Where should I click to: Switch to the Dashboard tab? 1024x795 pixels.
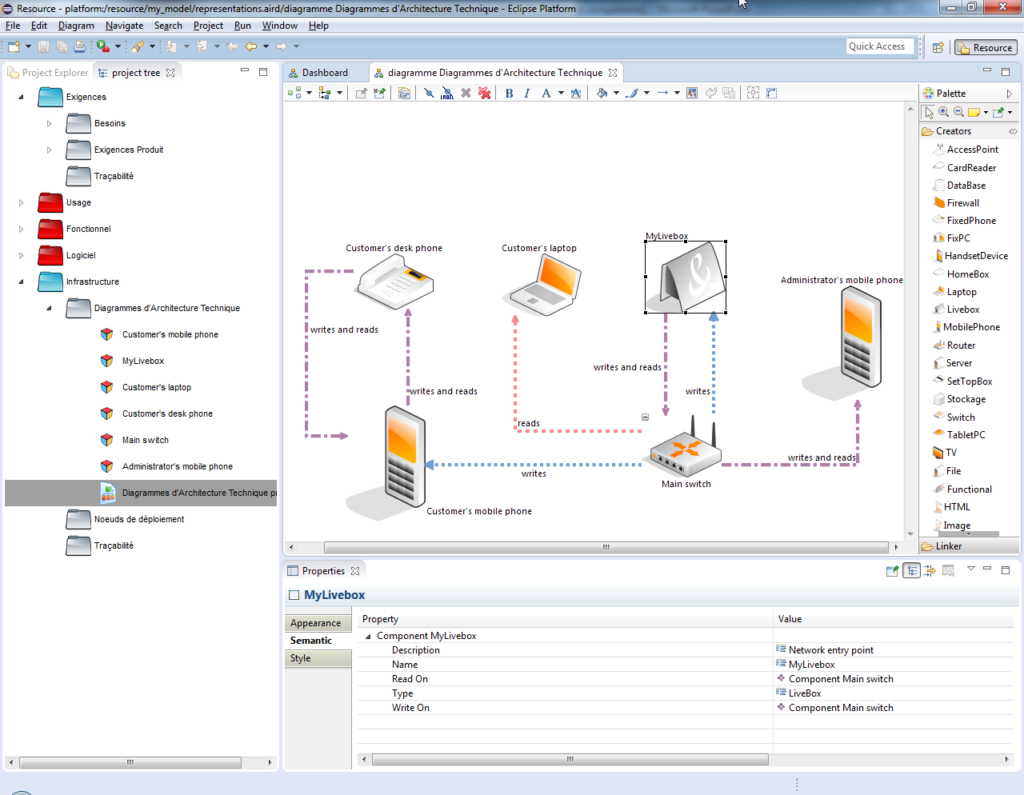[324, 72]
